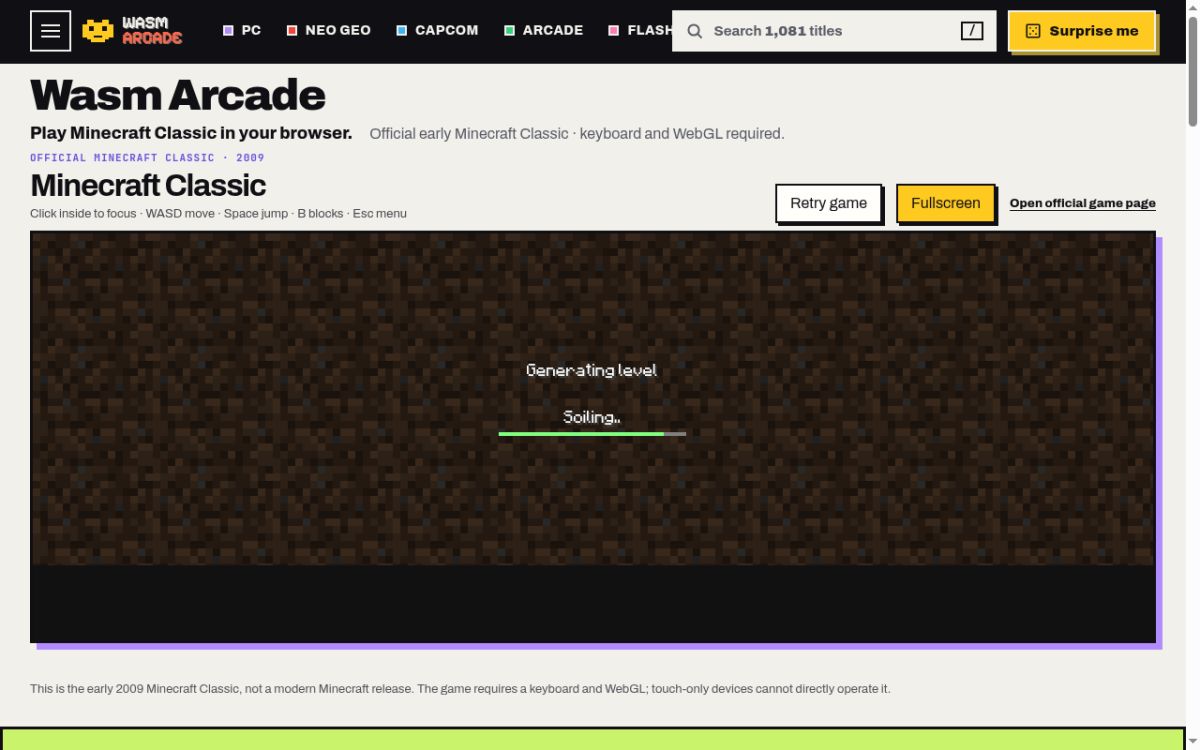This screenshot has width=1200, height=750.
Task: Open official game page link
Action: pyautogui.click(x=1082, y=203)
